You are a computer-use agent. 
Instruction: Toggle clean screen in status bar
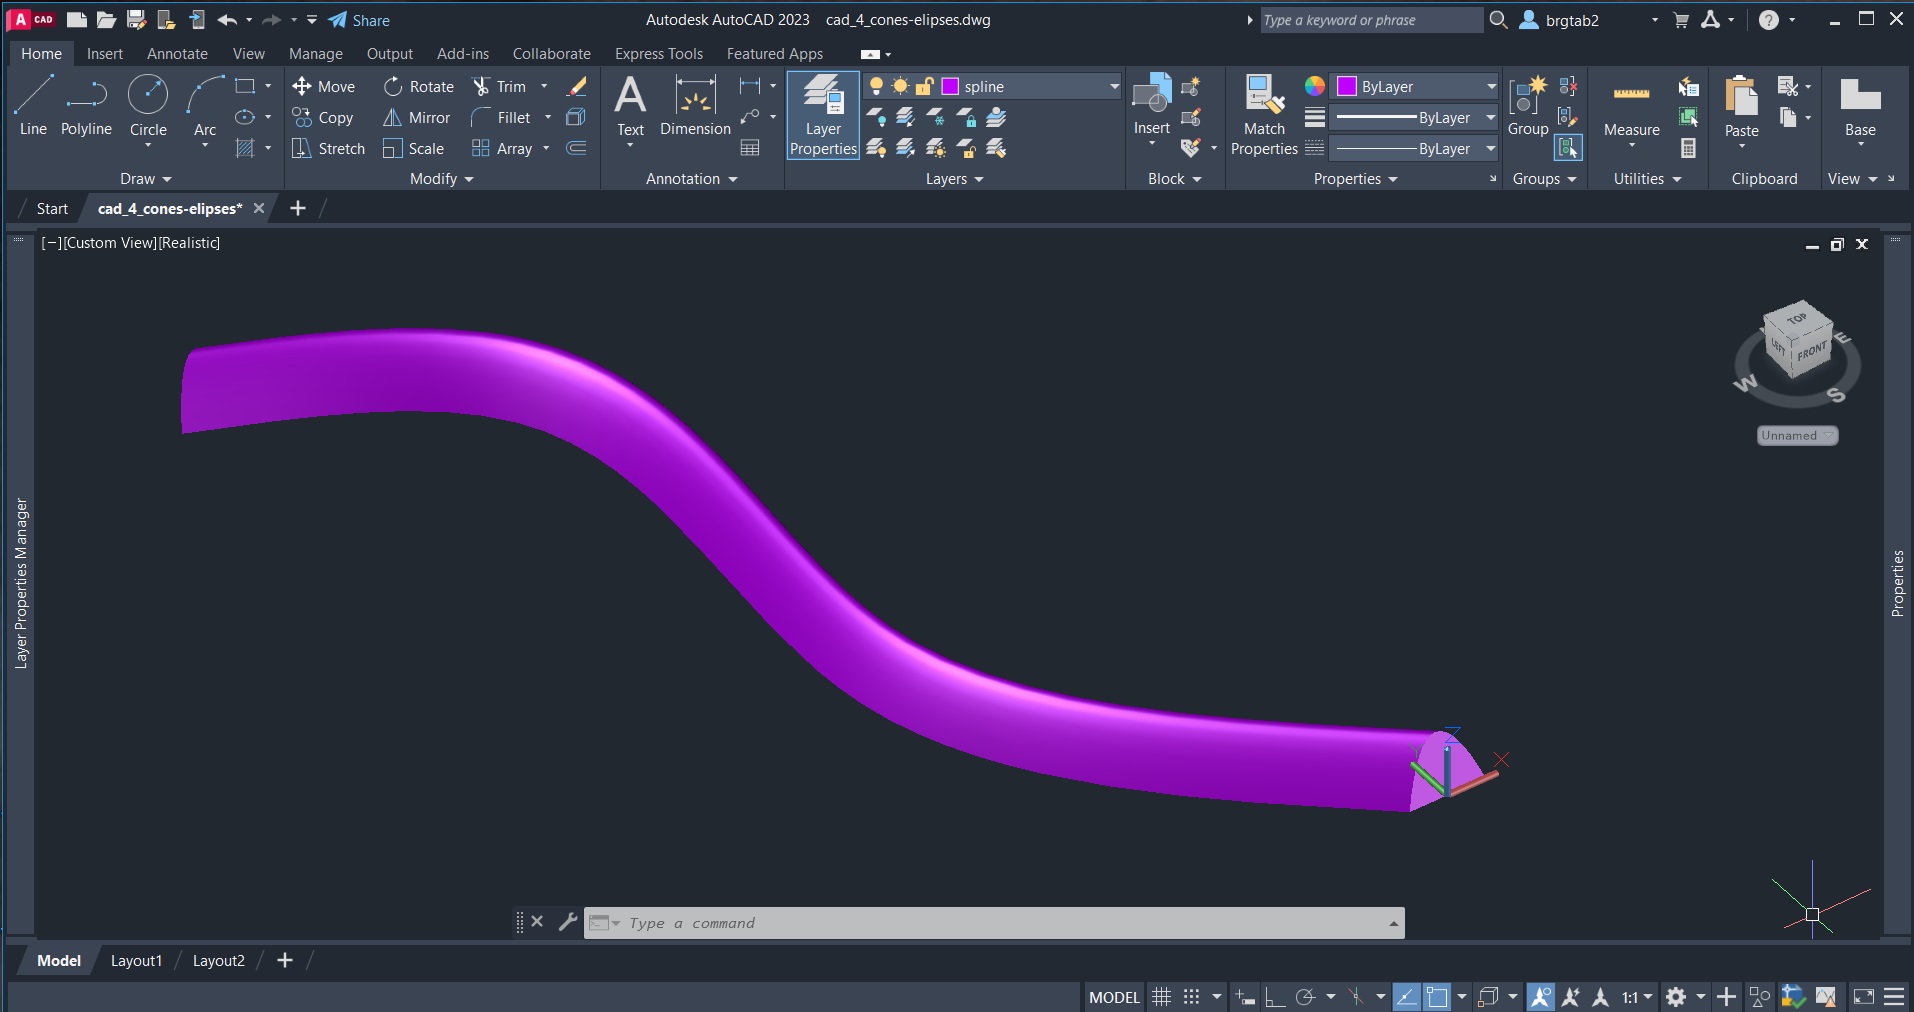(1864, 997)
